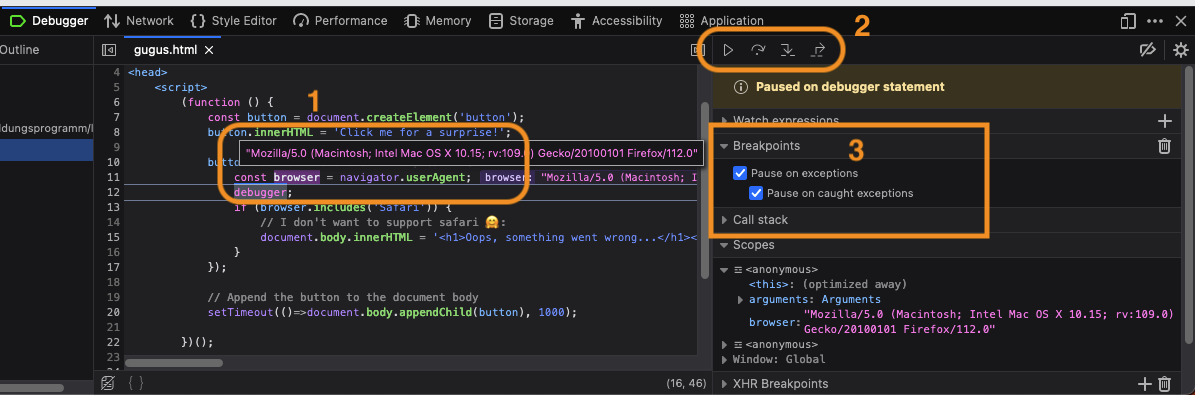Click the <this>: (optimized away) row
The height and width of the screenshot is (395, 1195).
[828, 284]
